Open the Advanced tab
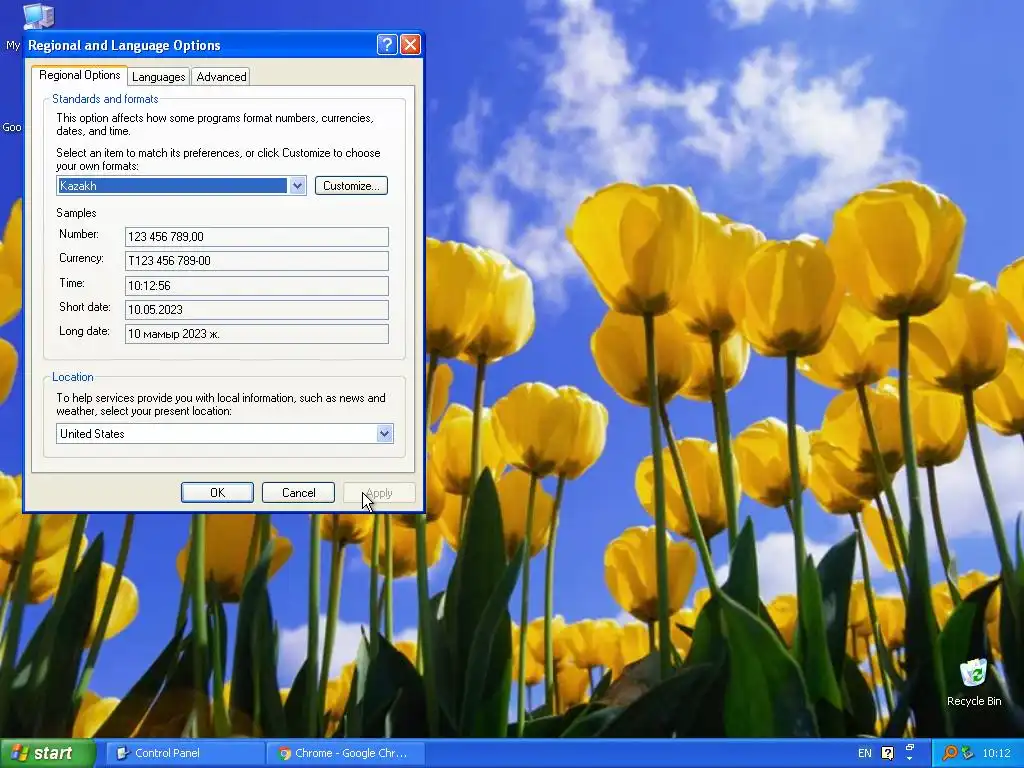 click(x=221, y=77)
